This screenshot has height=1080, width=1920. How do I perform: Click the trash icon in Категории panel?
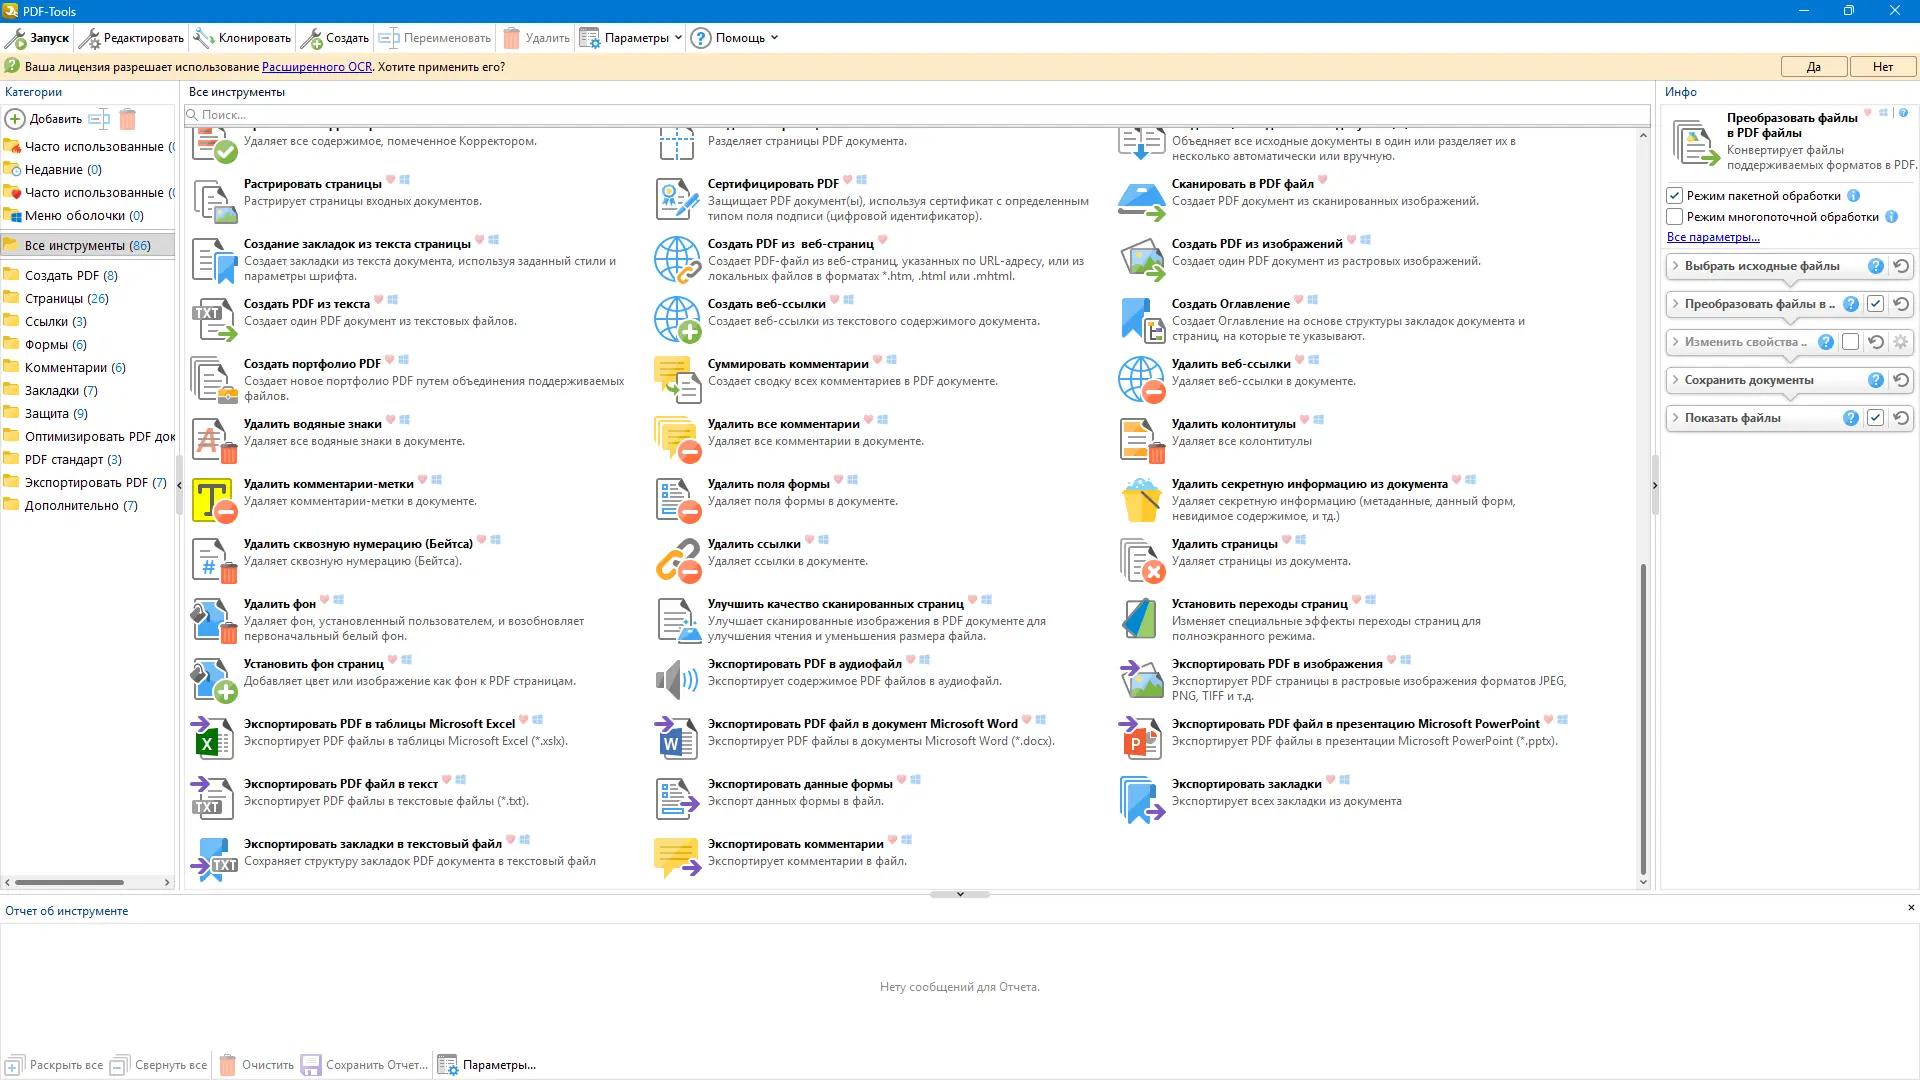pos(128,119)
